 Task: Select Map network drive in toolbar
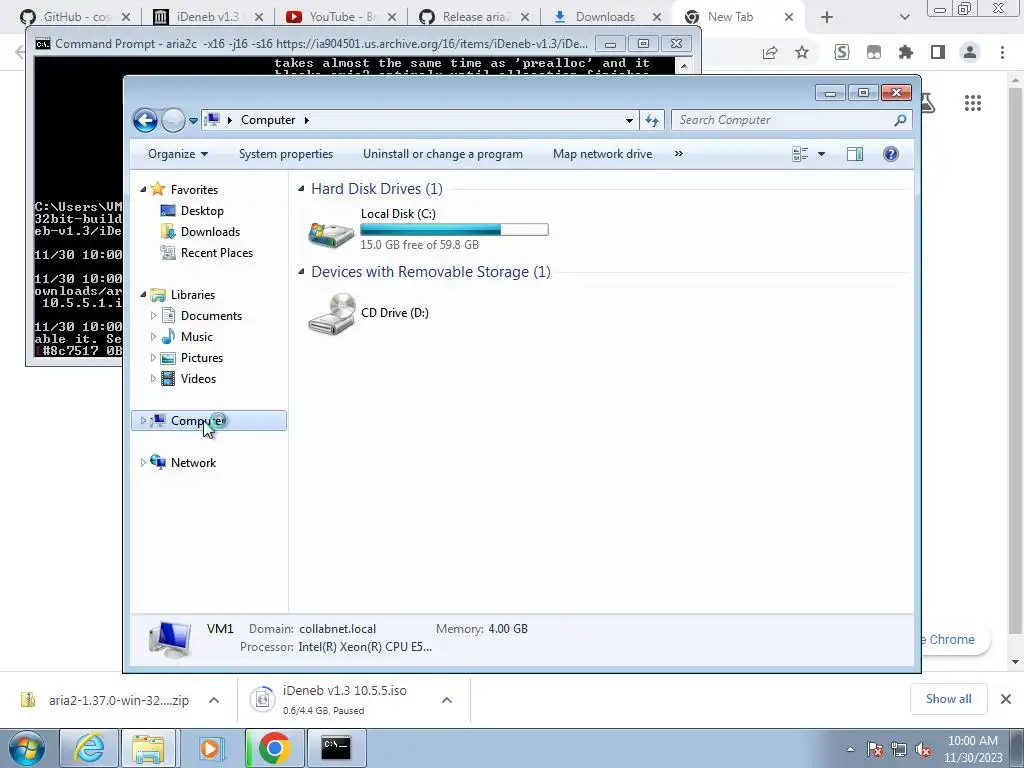[x=602, y=154]
